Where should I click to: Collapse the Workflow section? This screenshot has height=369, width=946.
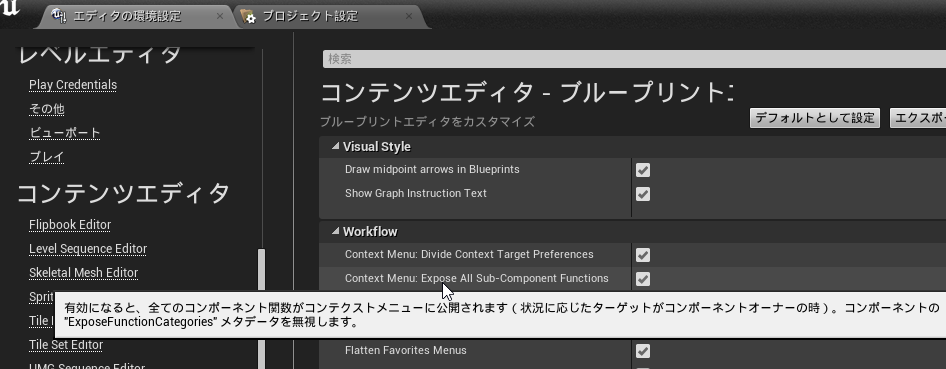[x=335, y=232]
